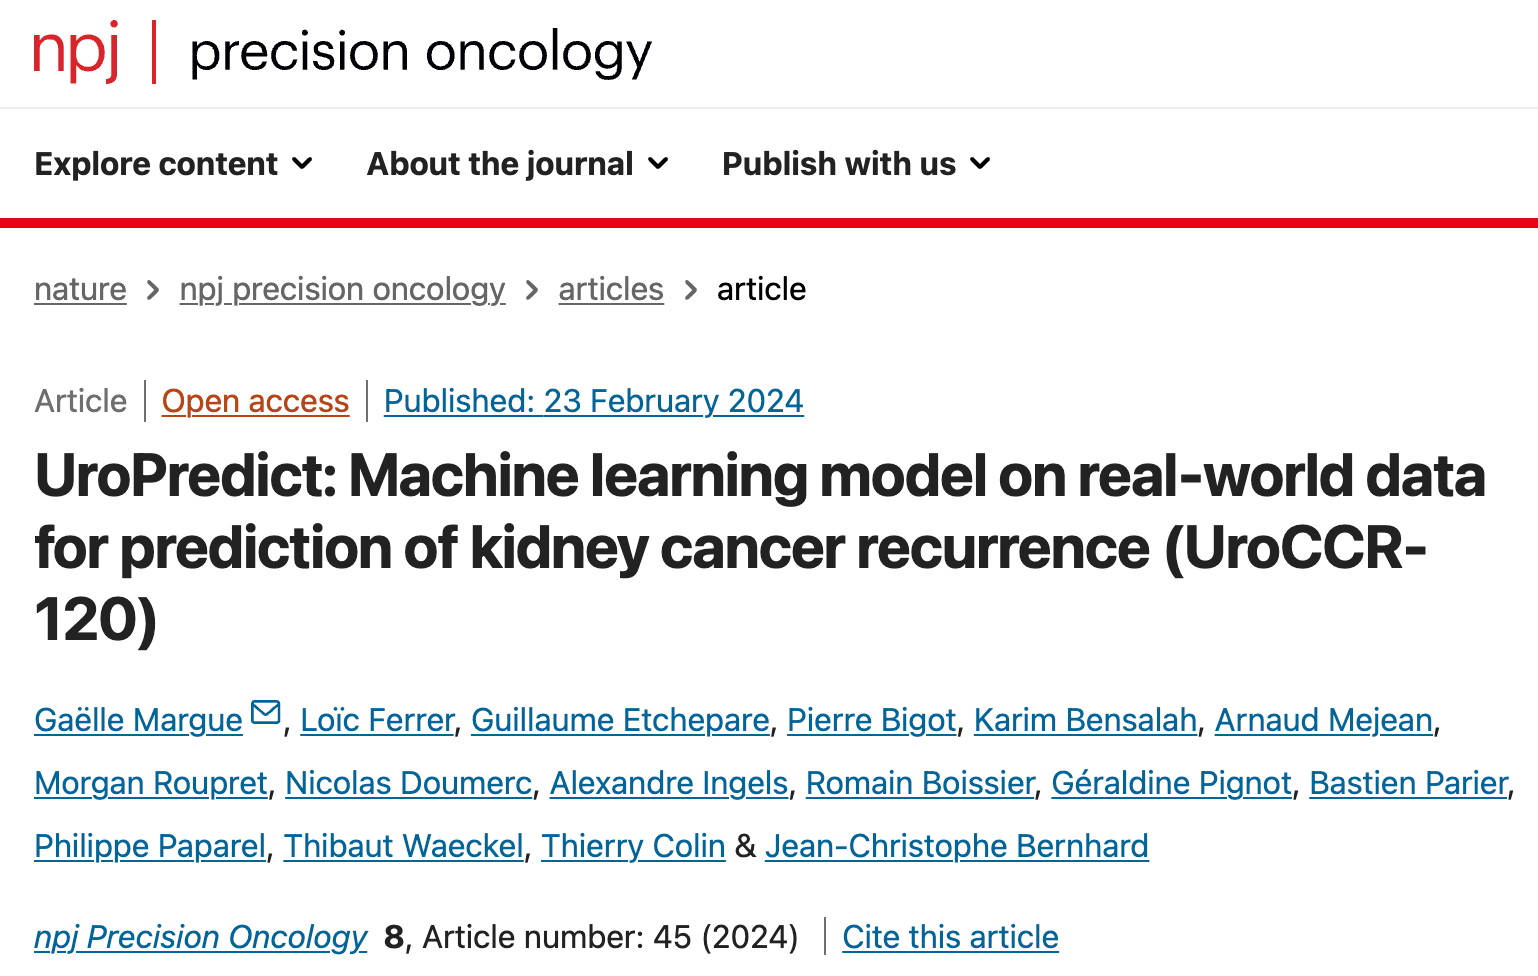Image resolution: width=1538 pixels, height=976 pixels.
Task: Open author Karim Bensalah link
Action: pyautogui.click(x=1085, y=720)
